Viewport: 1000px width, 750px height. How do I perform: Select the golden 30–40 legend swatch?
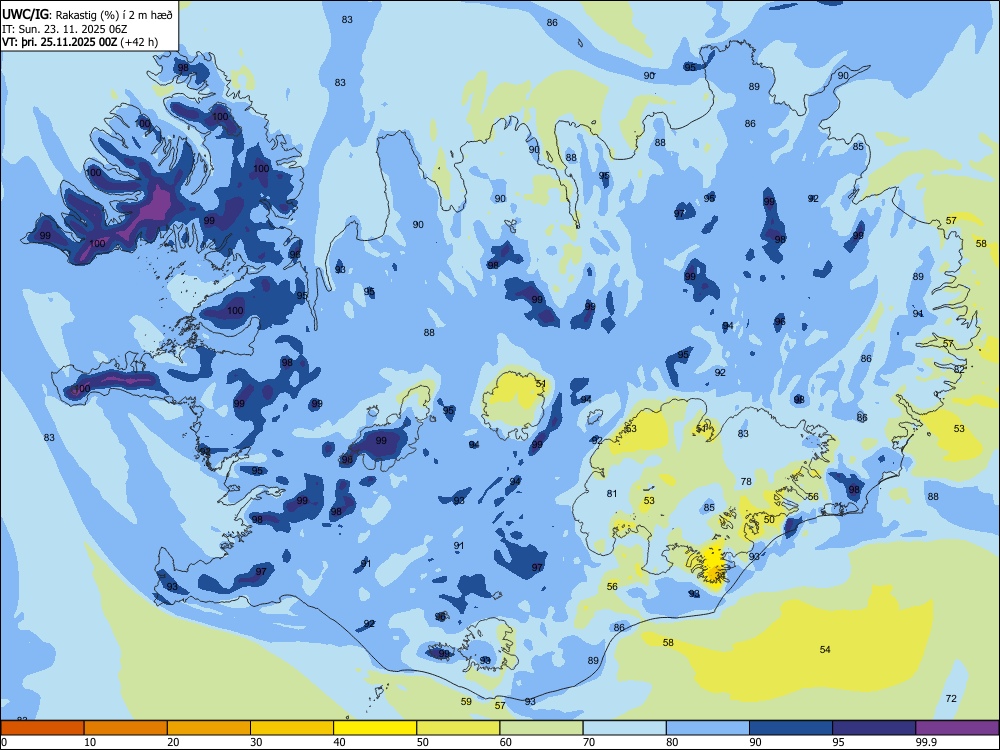coord(292,728)
